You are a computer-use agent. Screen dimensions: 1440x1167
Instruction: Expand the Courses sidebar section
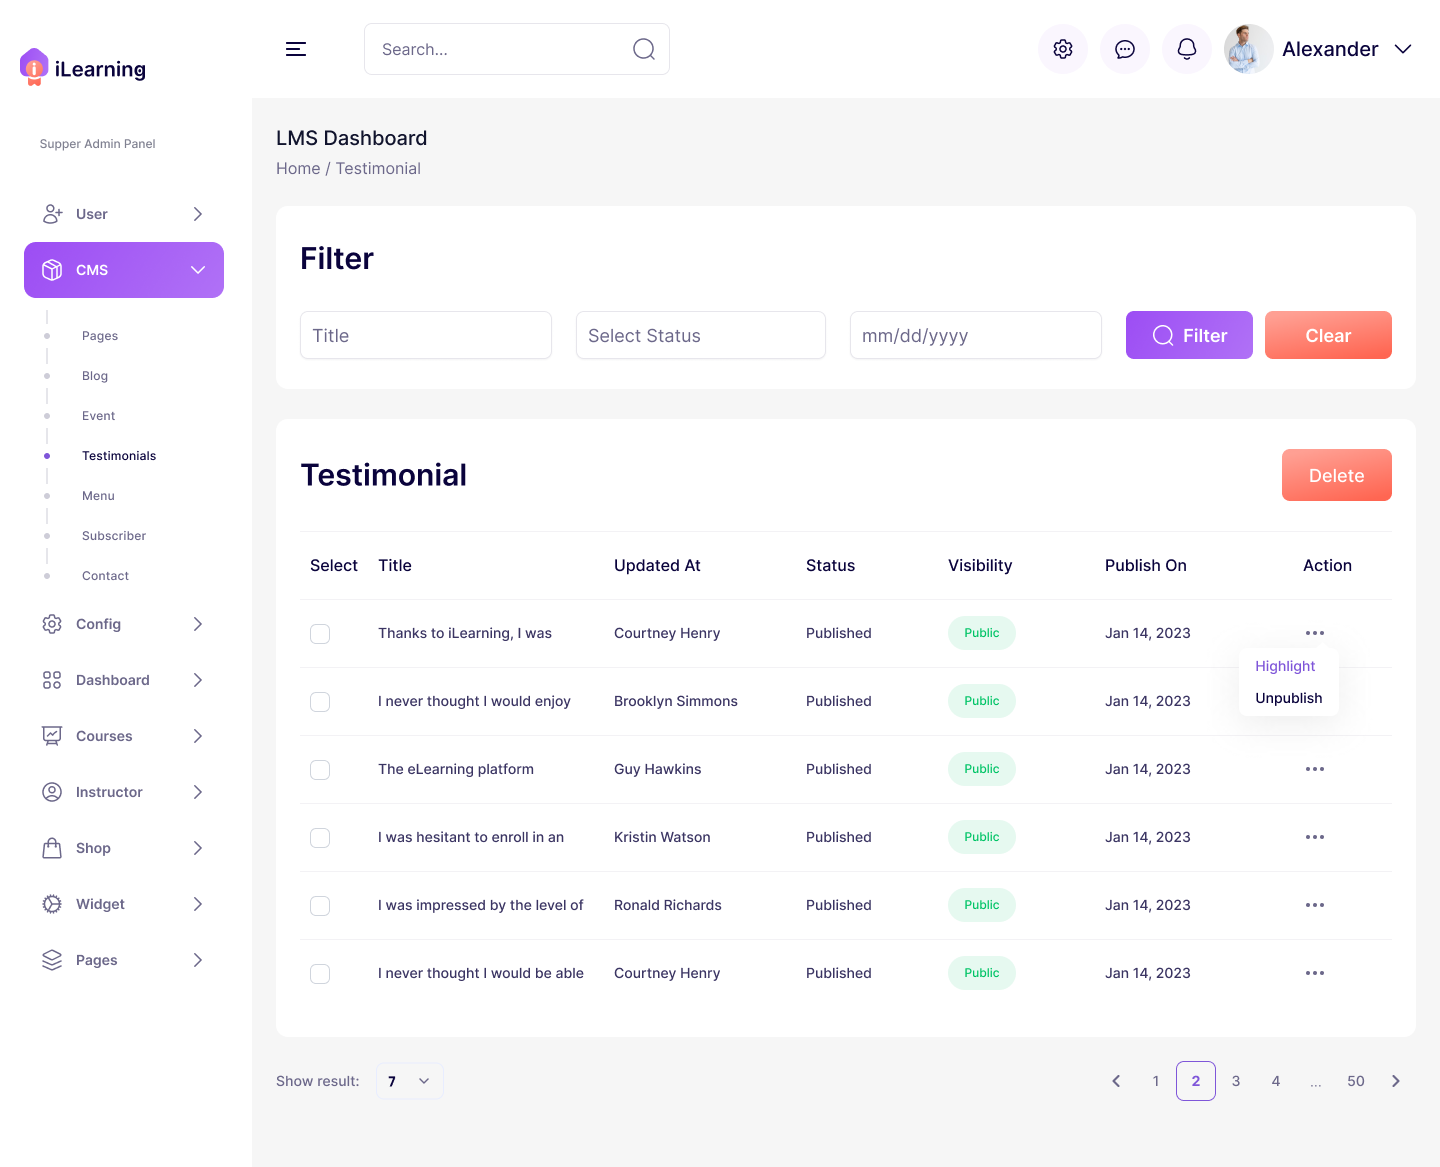[198, 736]
